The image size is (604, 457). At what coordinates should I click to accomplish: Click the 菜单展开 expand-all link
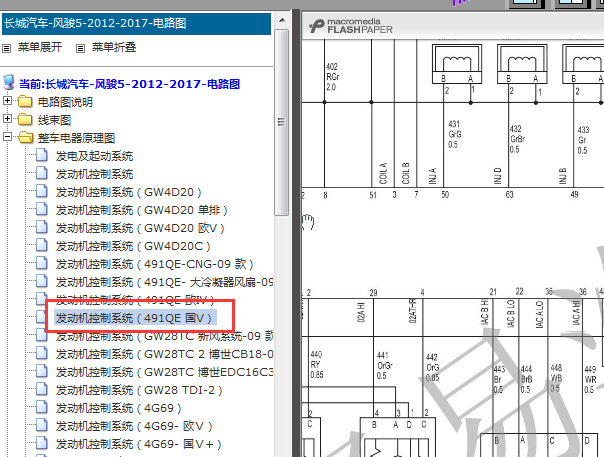[40, 47]
